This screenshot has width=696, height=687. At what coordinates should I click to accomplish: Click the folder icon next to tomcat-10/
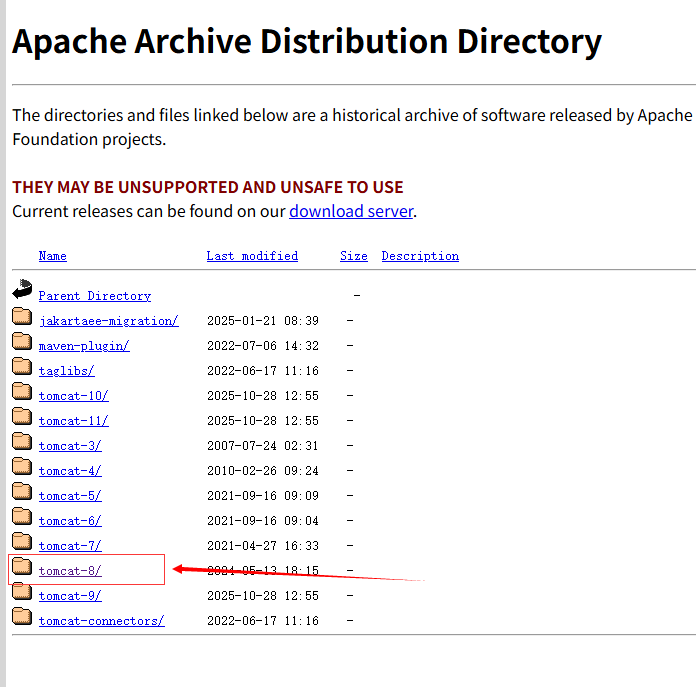[22, 391]
